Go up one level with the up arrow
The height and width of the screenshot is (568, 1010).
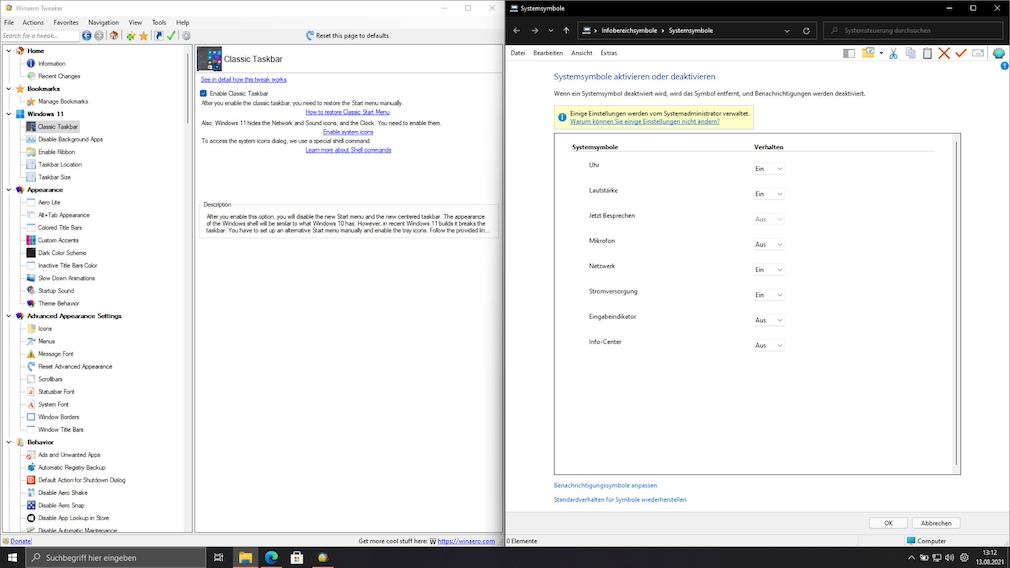point(566,30)
